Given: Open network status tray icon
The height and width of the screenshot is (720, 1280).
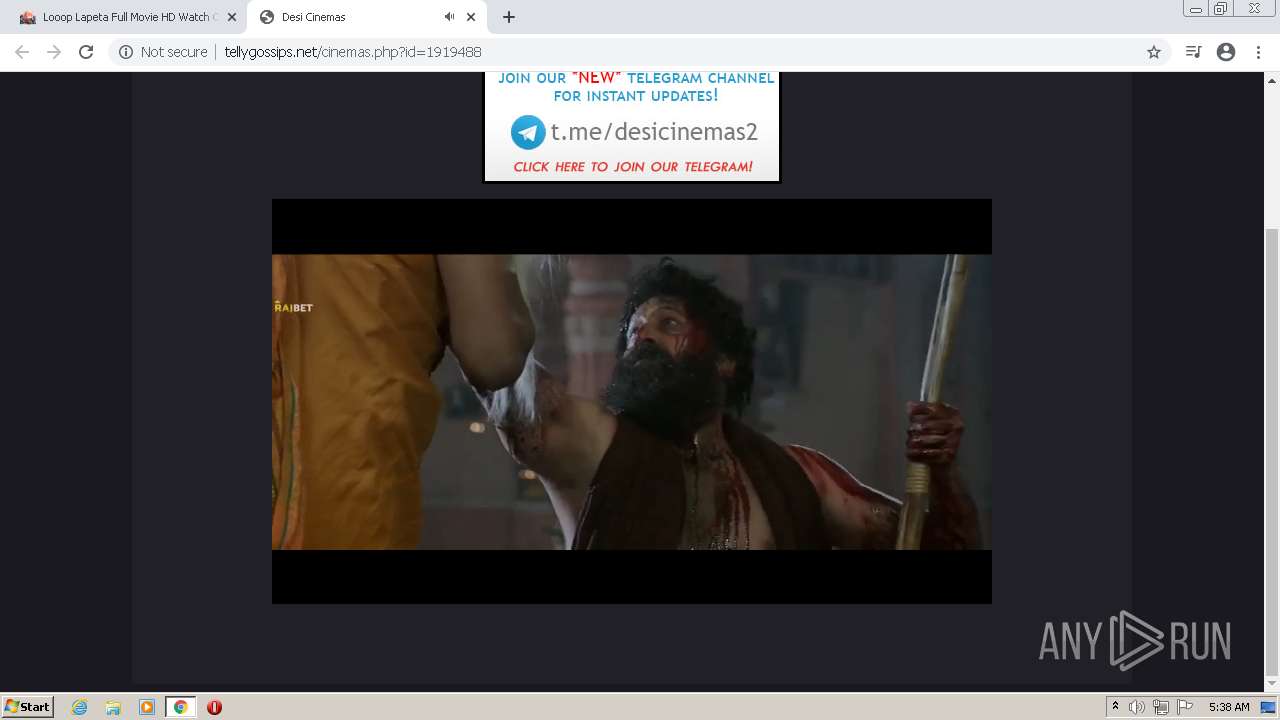Looking at the screenshot, I should 1161,707.
